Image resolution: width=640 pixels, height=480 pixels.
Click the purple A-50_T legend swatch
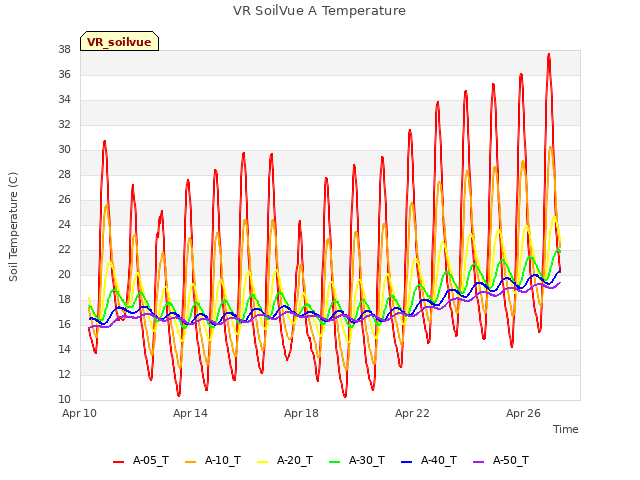point(478,462)
